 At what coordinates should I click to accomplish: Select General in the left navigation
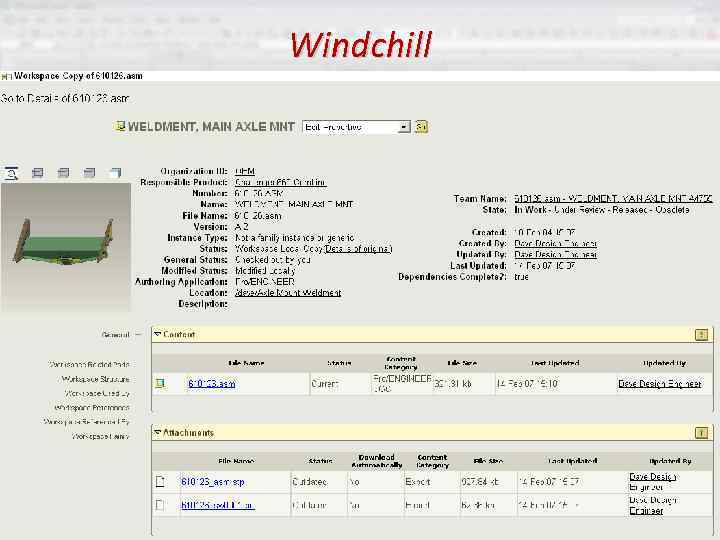coord(116,335)
